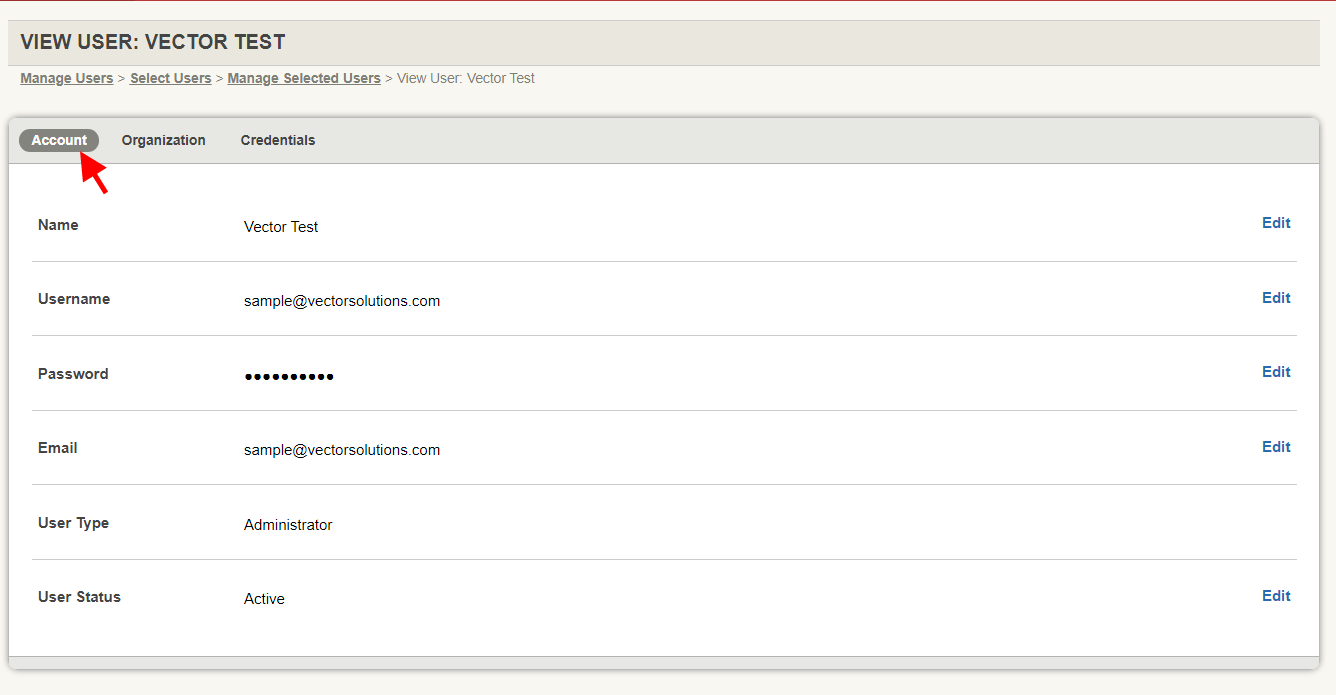Click the Name value Vector Test
Viewport: 1336px width, 695px height.
(x=281, y=227)
